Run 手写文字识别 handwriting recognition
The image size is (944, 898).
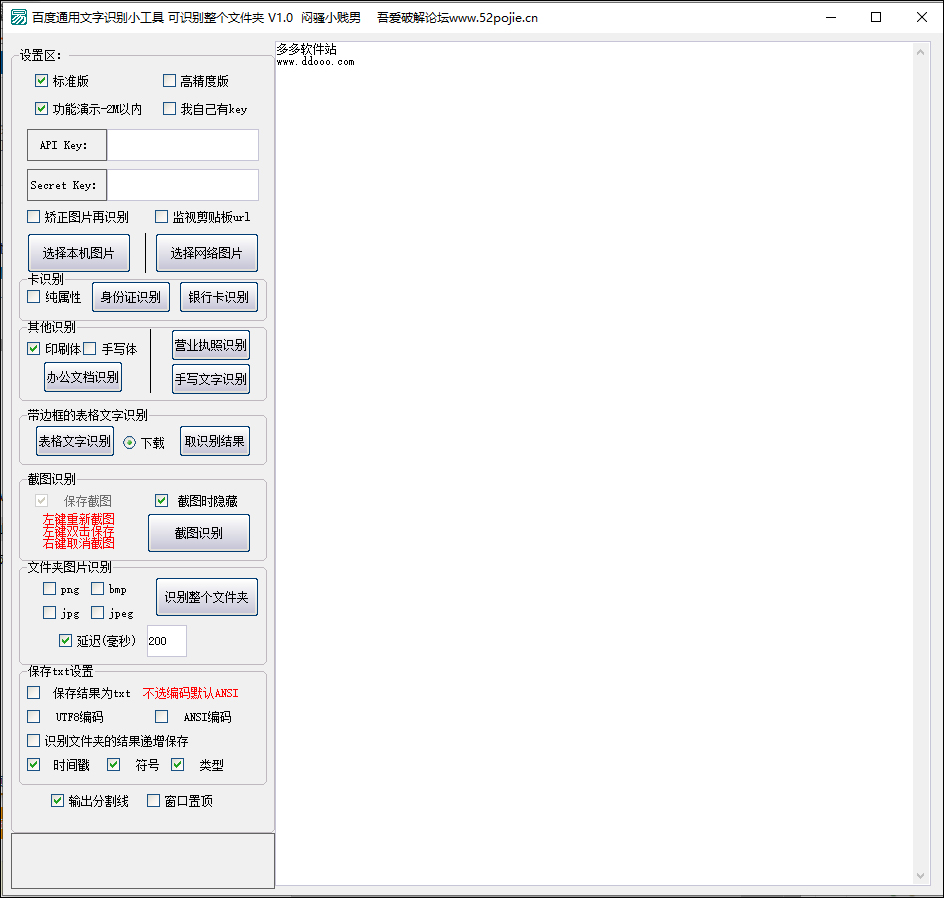pyautogui.click(x=210, y=378)
